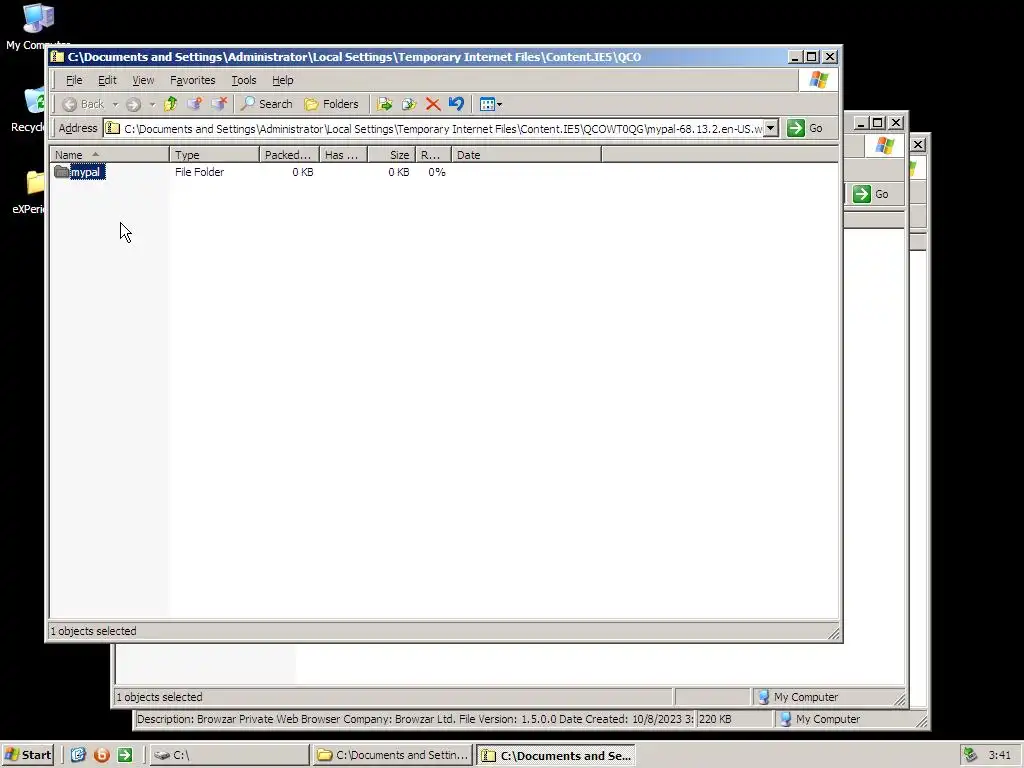Click the Recycle Bin desktop icon
The height and width of the screenshot is (768, 1024).
pyautogui.click(x=34, y=101)
